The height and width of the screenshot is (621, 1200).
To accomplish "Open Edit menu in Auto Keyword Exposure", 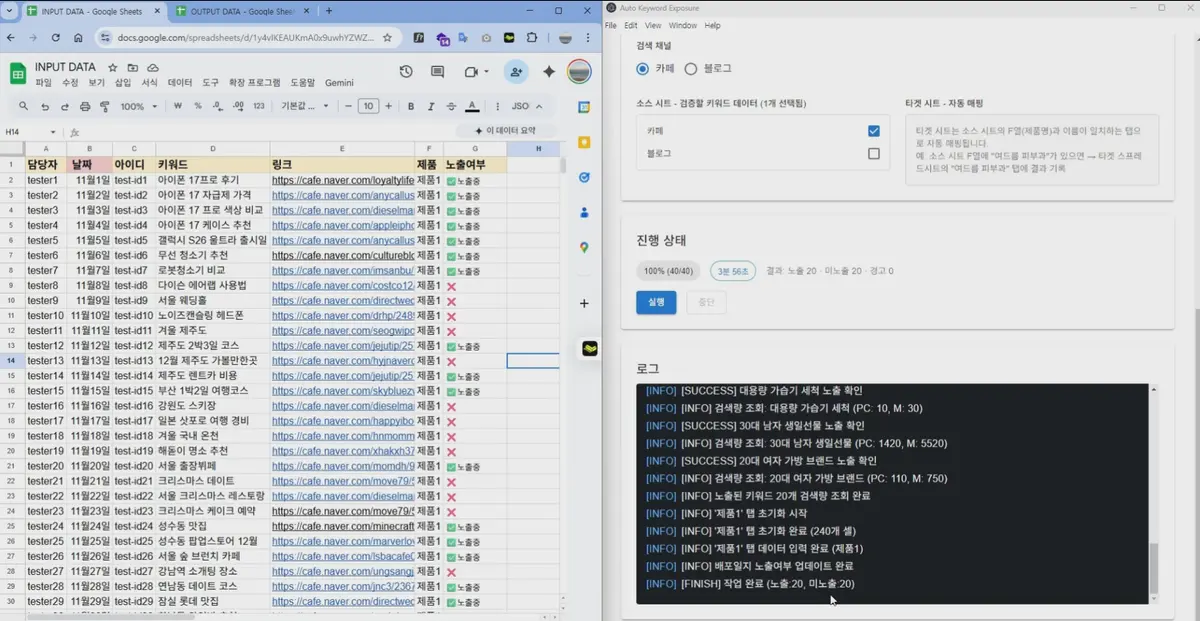I will pos(631,25).
